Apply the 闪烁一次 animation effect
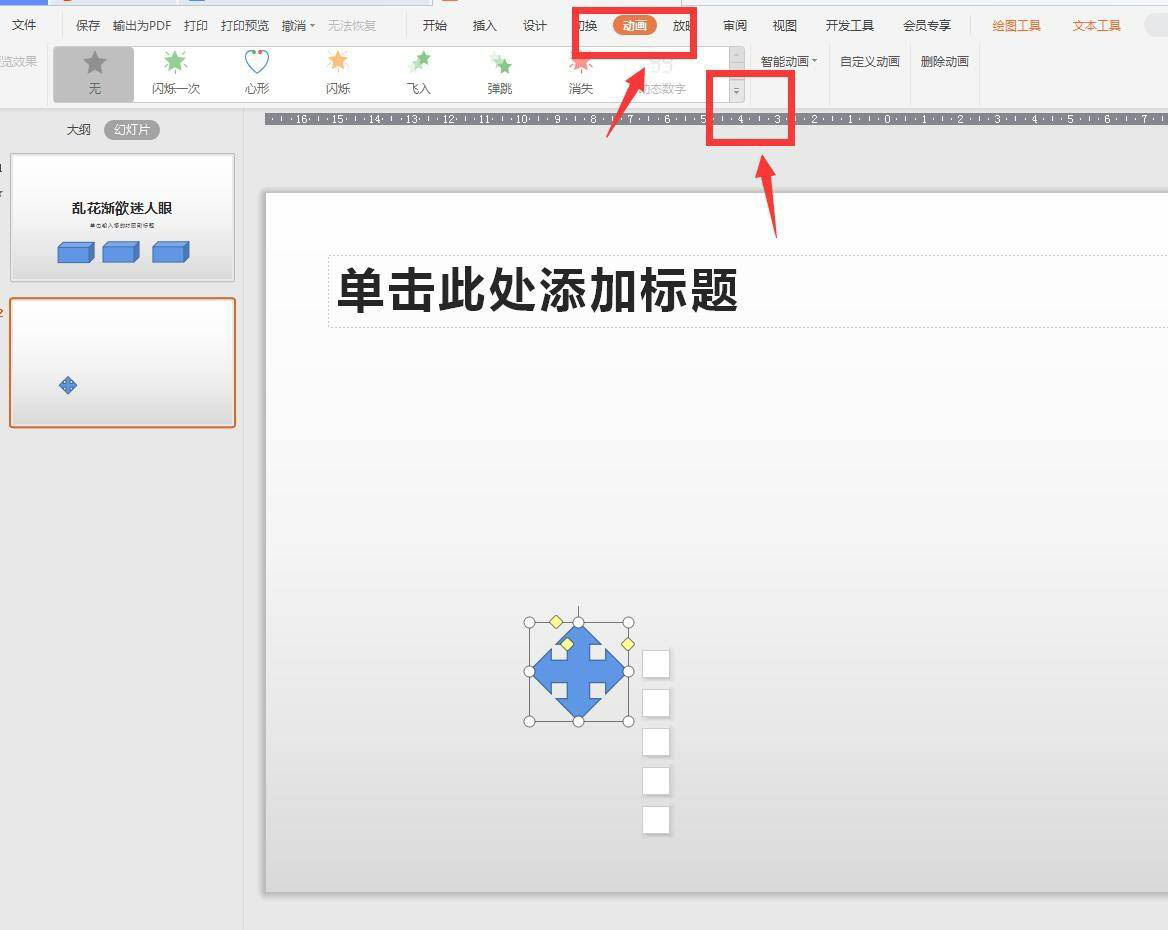This screenshot has height=930, width=1168. click(175, 65)
